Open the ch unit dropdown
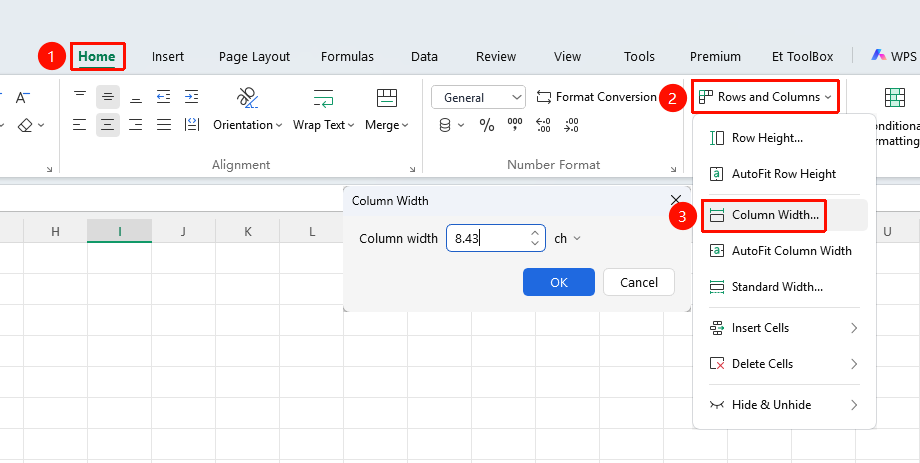This screenshot has height=463, width=920. 567,238
